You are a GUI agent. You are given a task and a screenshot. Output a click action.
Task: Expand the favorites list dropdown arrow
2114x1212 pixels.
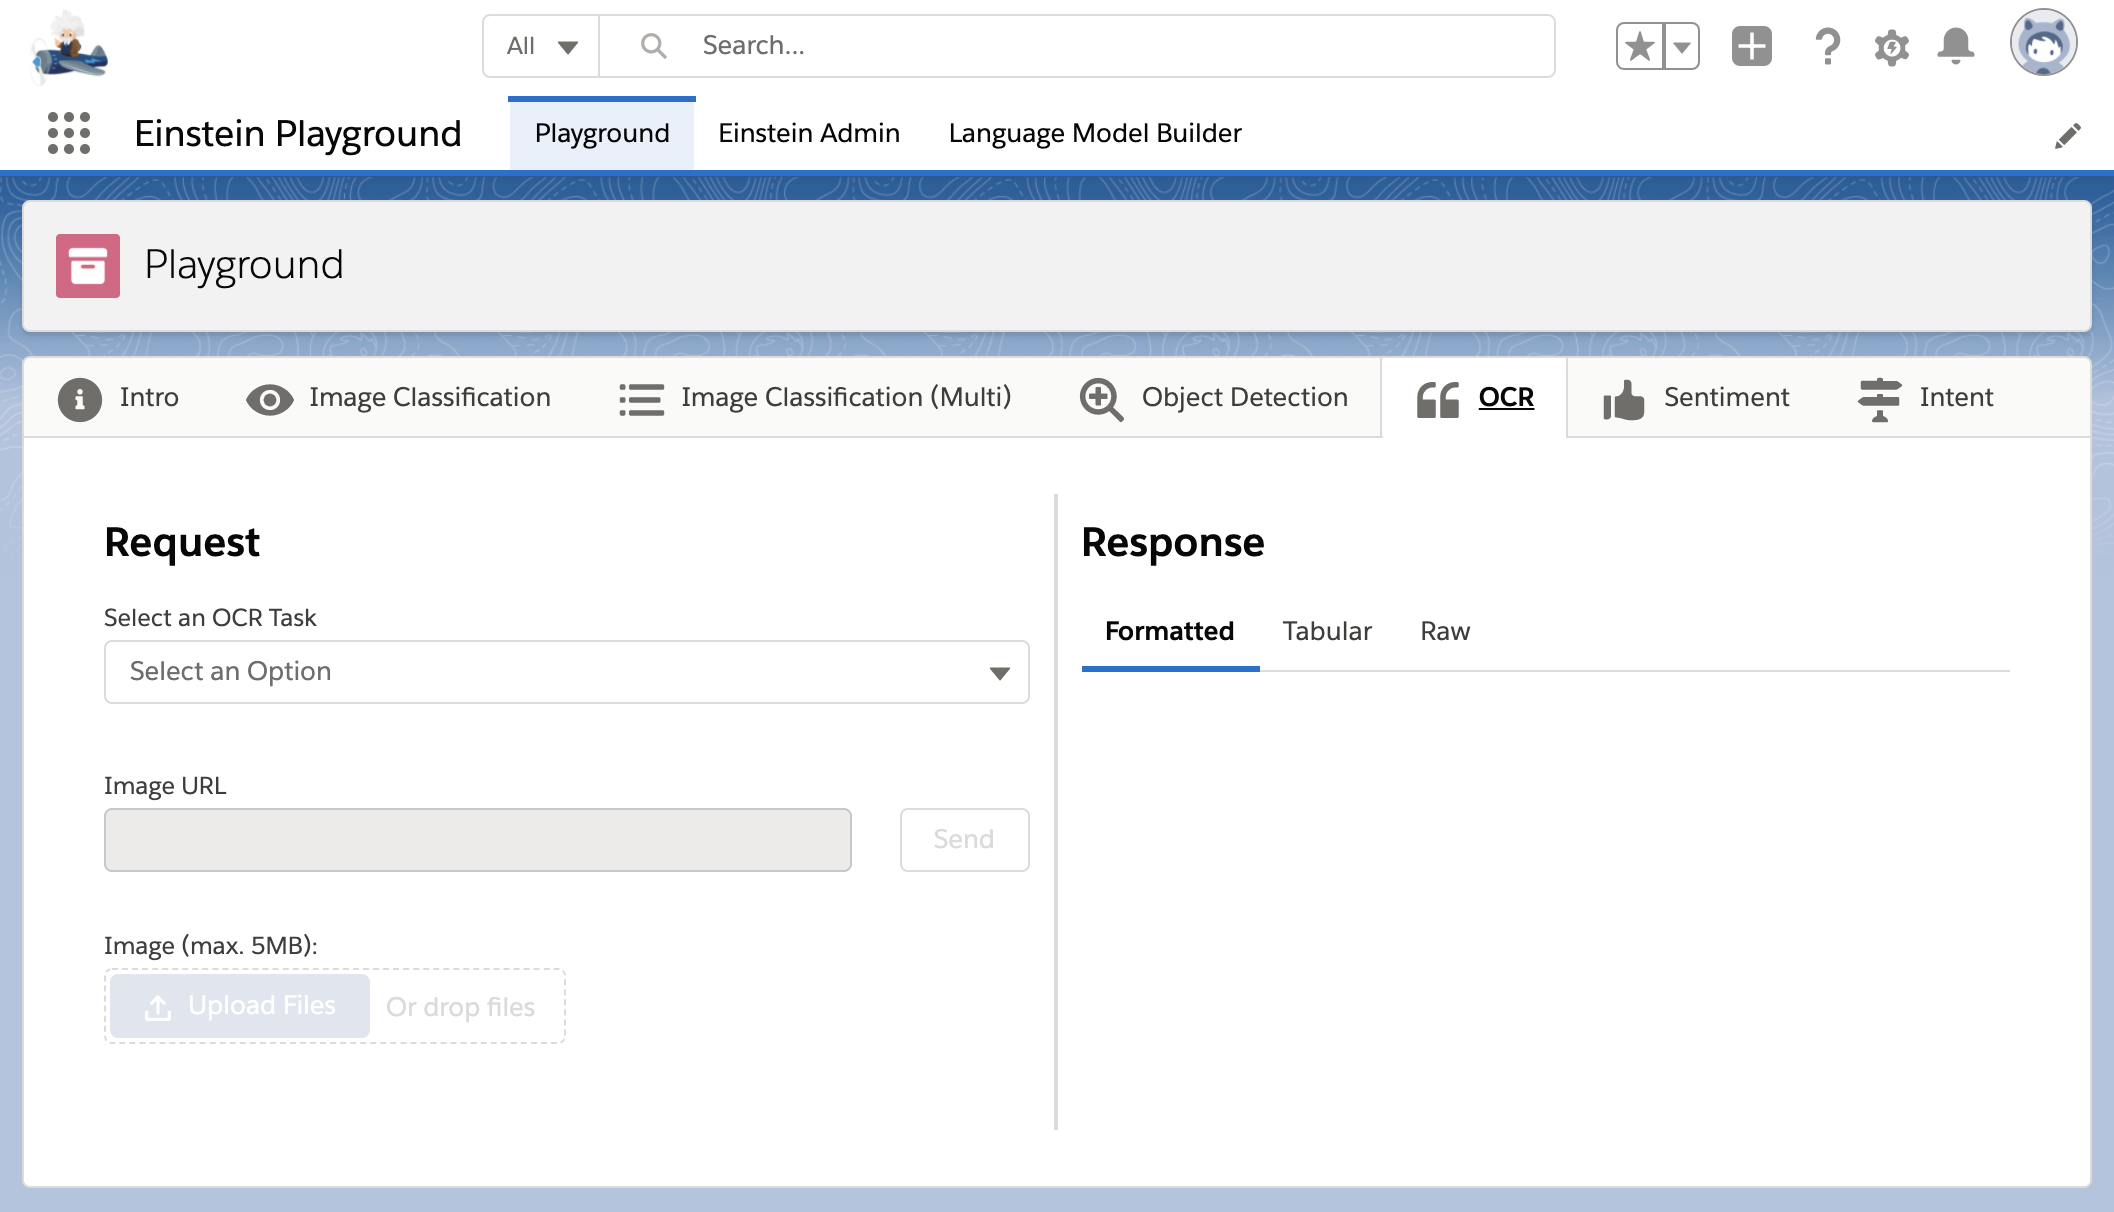click(x=1682, y=46)
